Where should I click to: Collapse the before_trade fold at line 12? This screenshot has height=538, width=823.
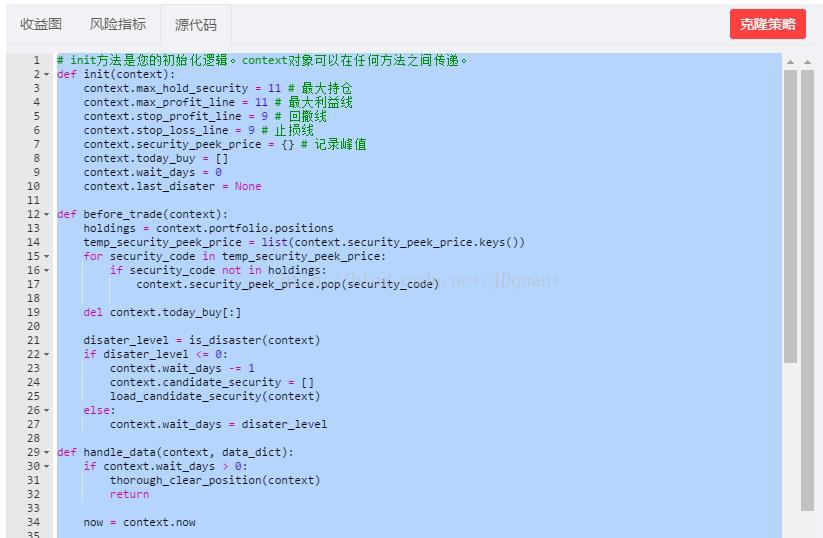47,215
